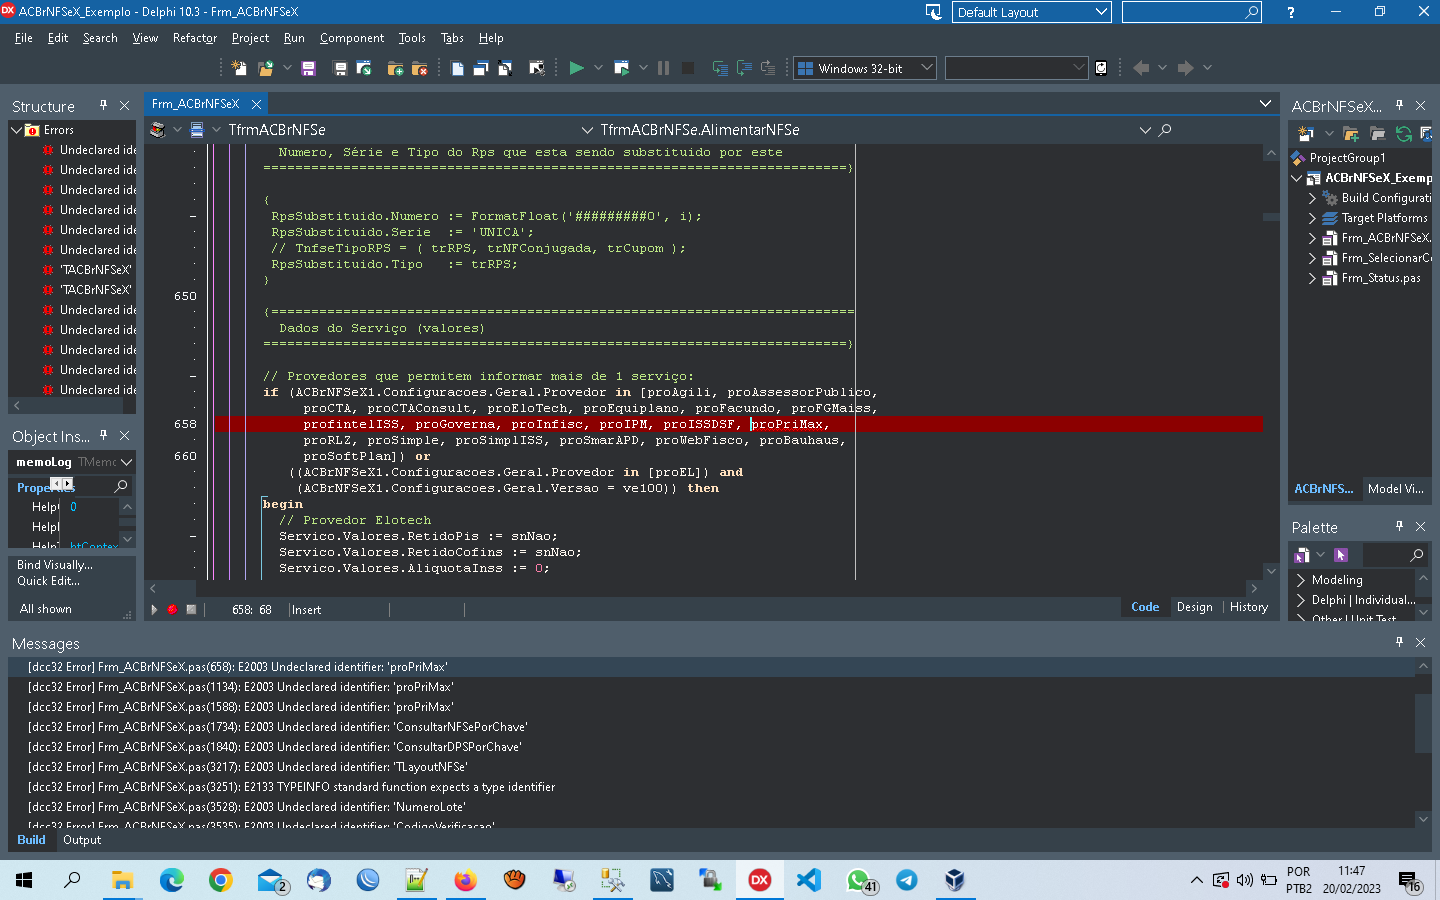Click Bind Visually link

[54, 565]
